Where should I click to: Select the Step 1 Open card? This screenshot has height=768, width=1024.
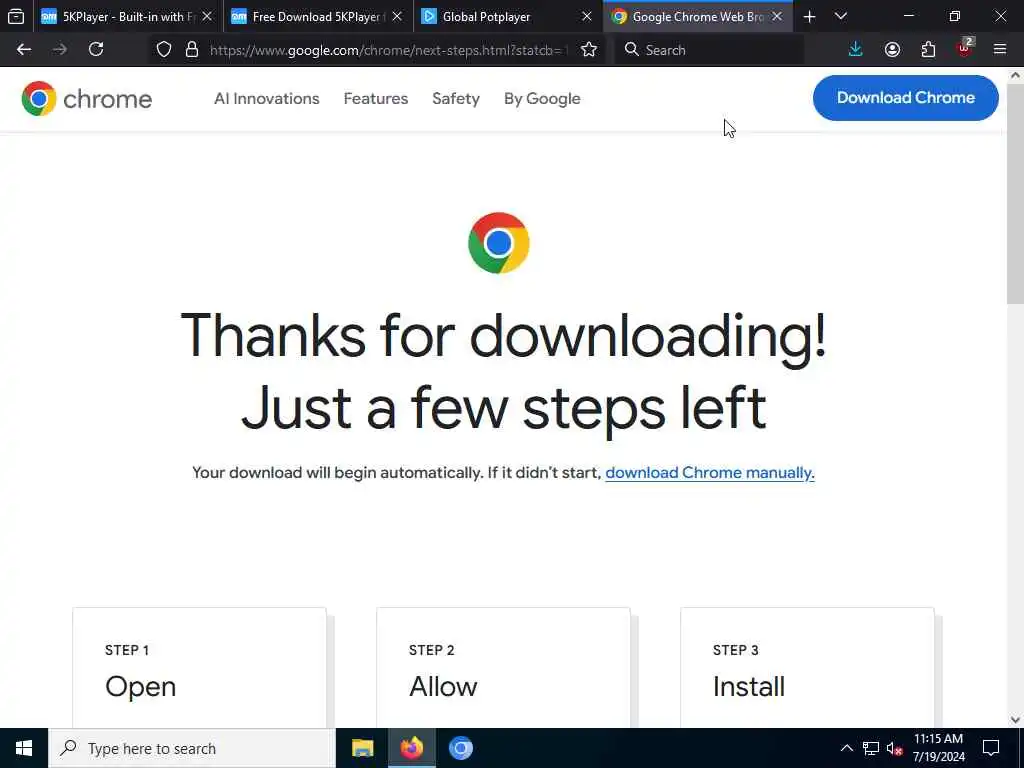coord(199,667)
